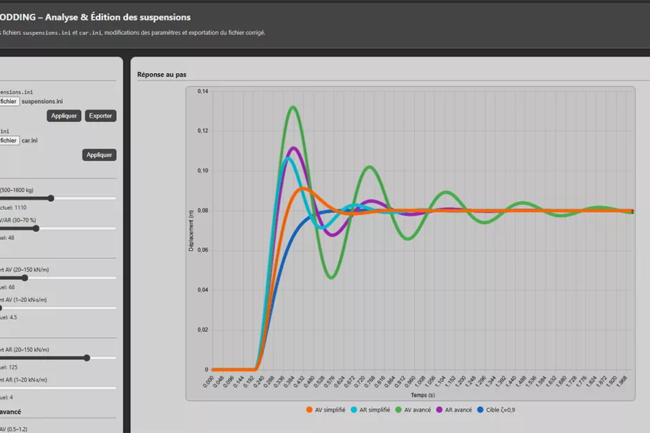Image resolution: width=650 pixels, height=433 pixels.
Task: Toggle Cible ζ=0,9 legend entry
Action: [x=496, y=410]
